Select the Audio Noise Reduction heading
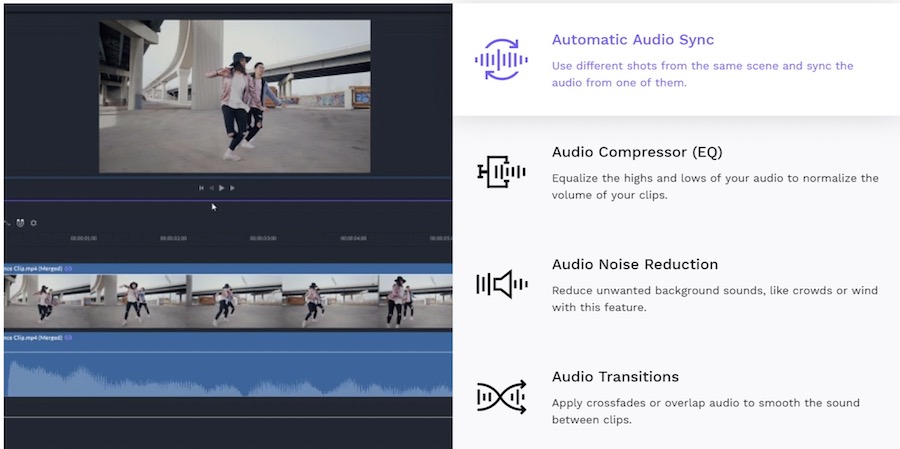The height and width of the screenshot is (449, 900). 635,265
